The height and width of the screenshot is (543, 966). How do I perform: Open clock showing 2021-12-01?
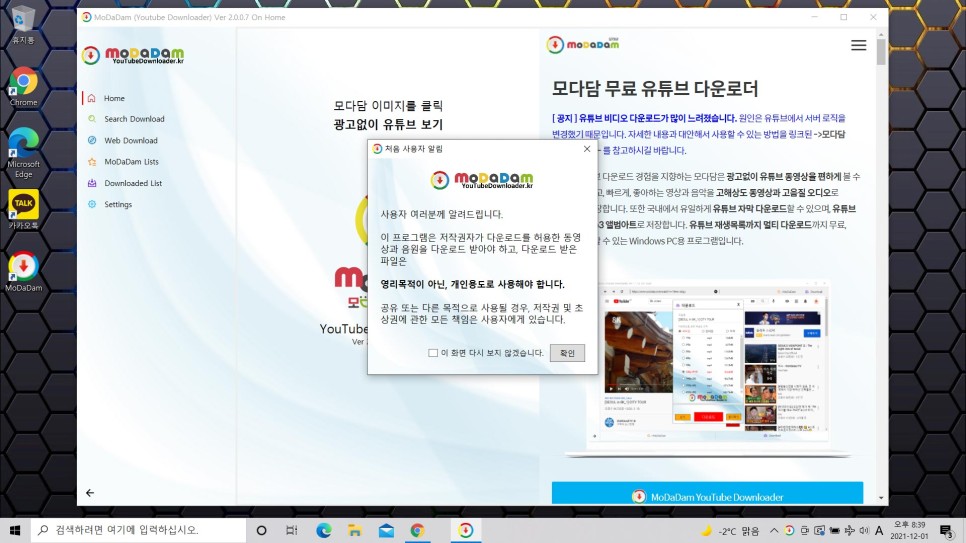click(x=909, y=531)
